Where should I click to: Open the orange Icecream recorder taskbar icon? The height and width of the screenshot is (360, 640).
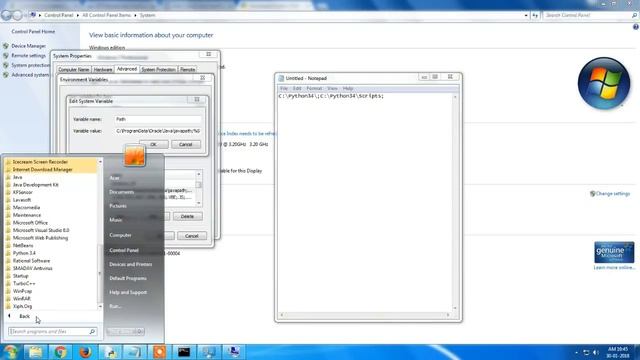160,352
